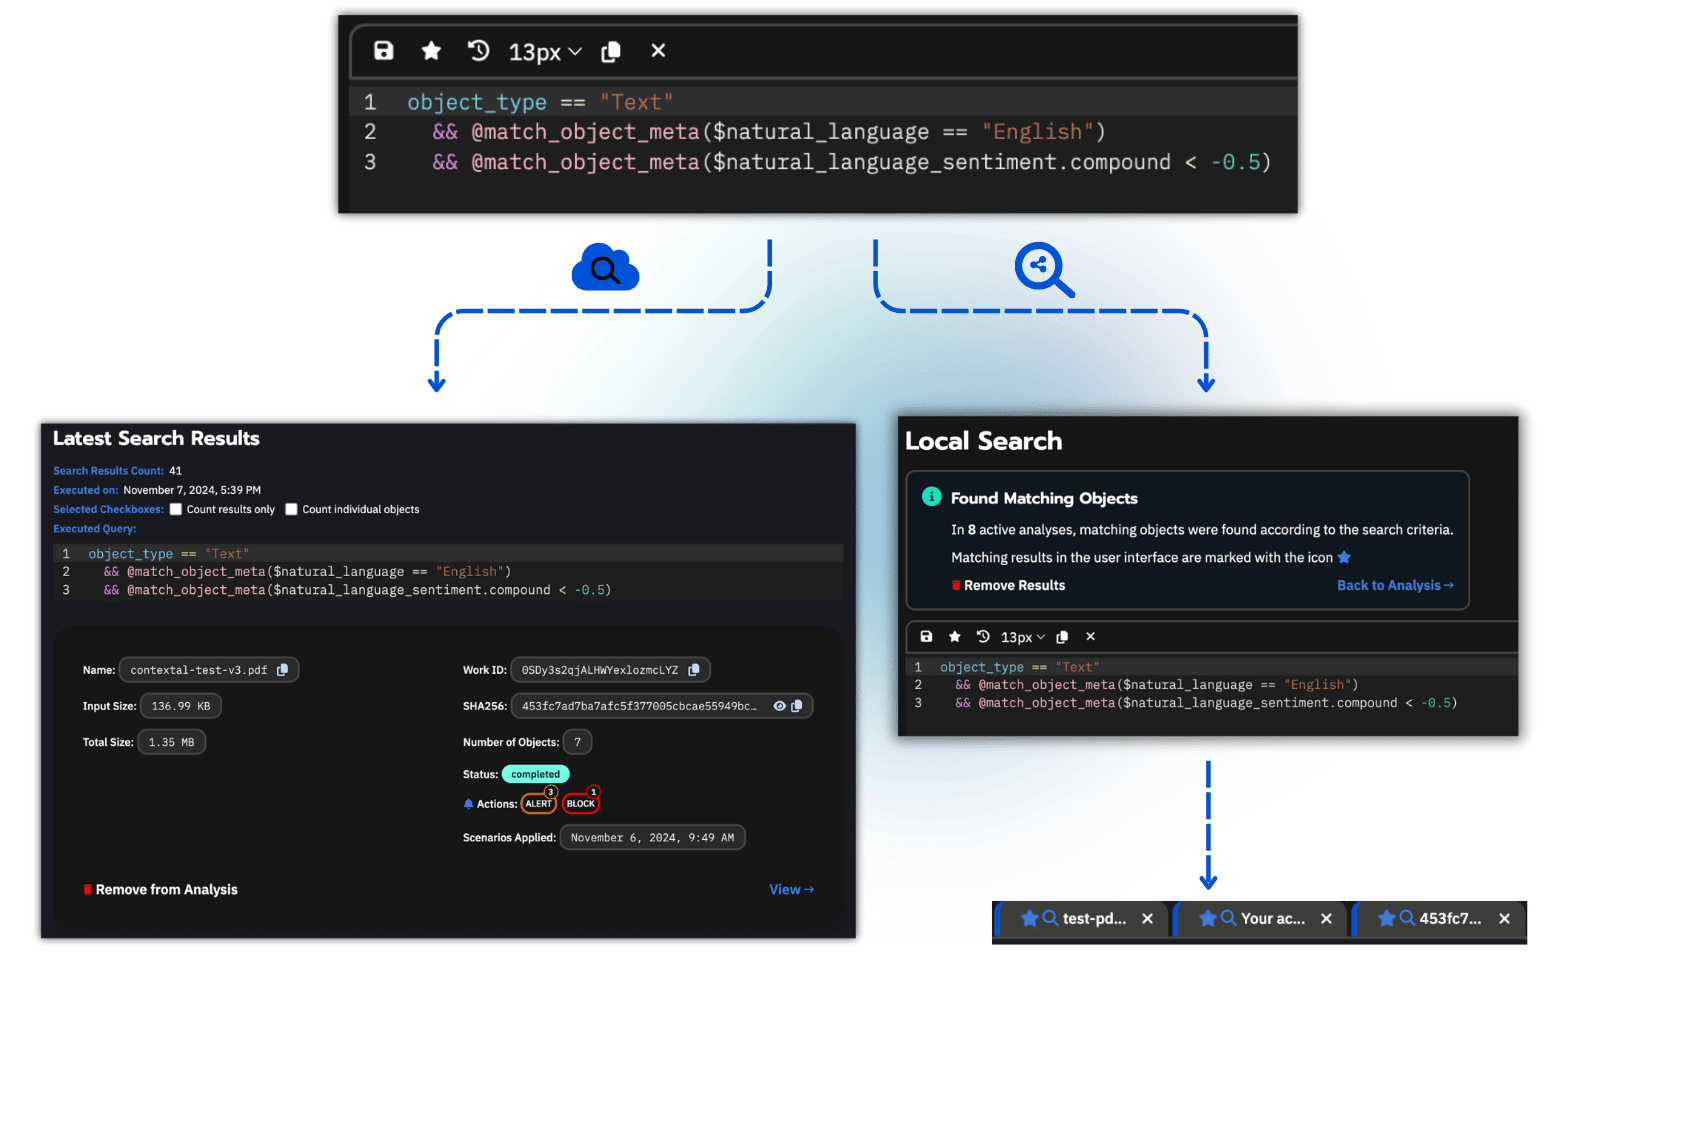Screen dimensions: 1688x1125
Task: Follow the Back to Analysis link
Action: point(1394,585)
